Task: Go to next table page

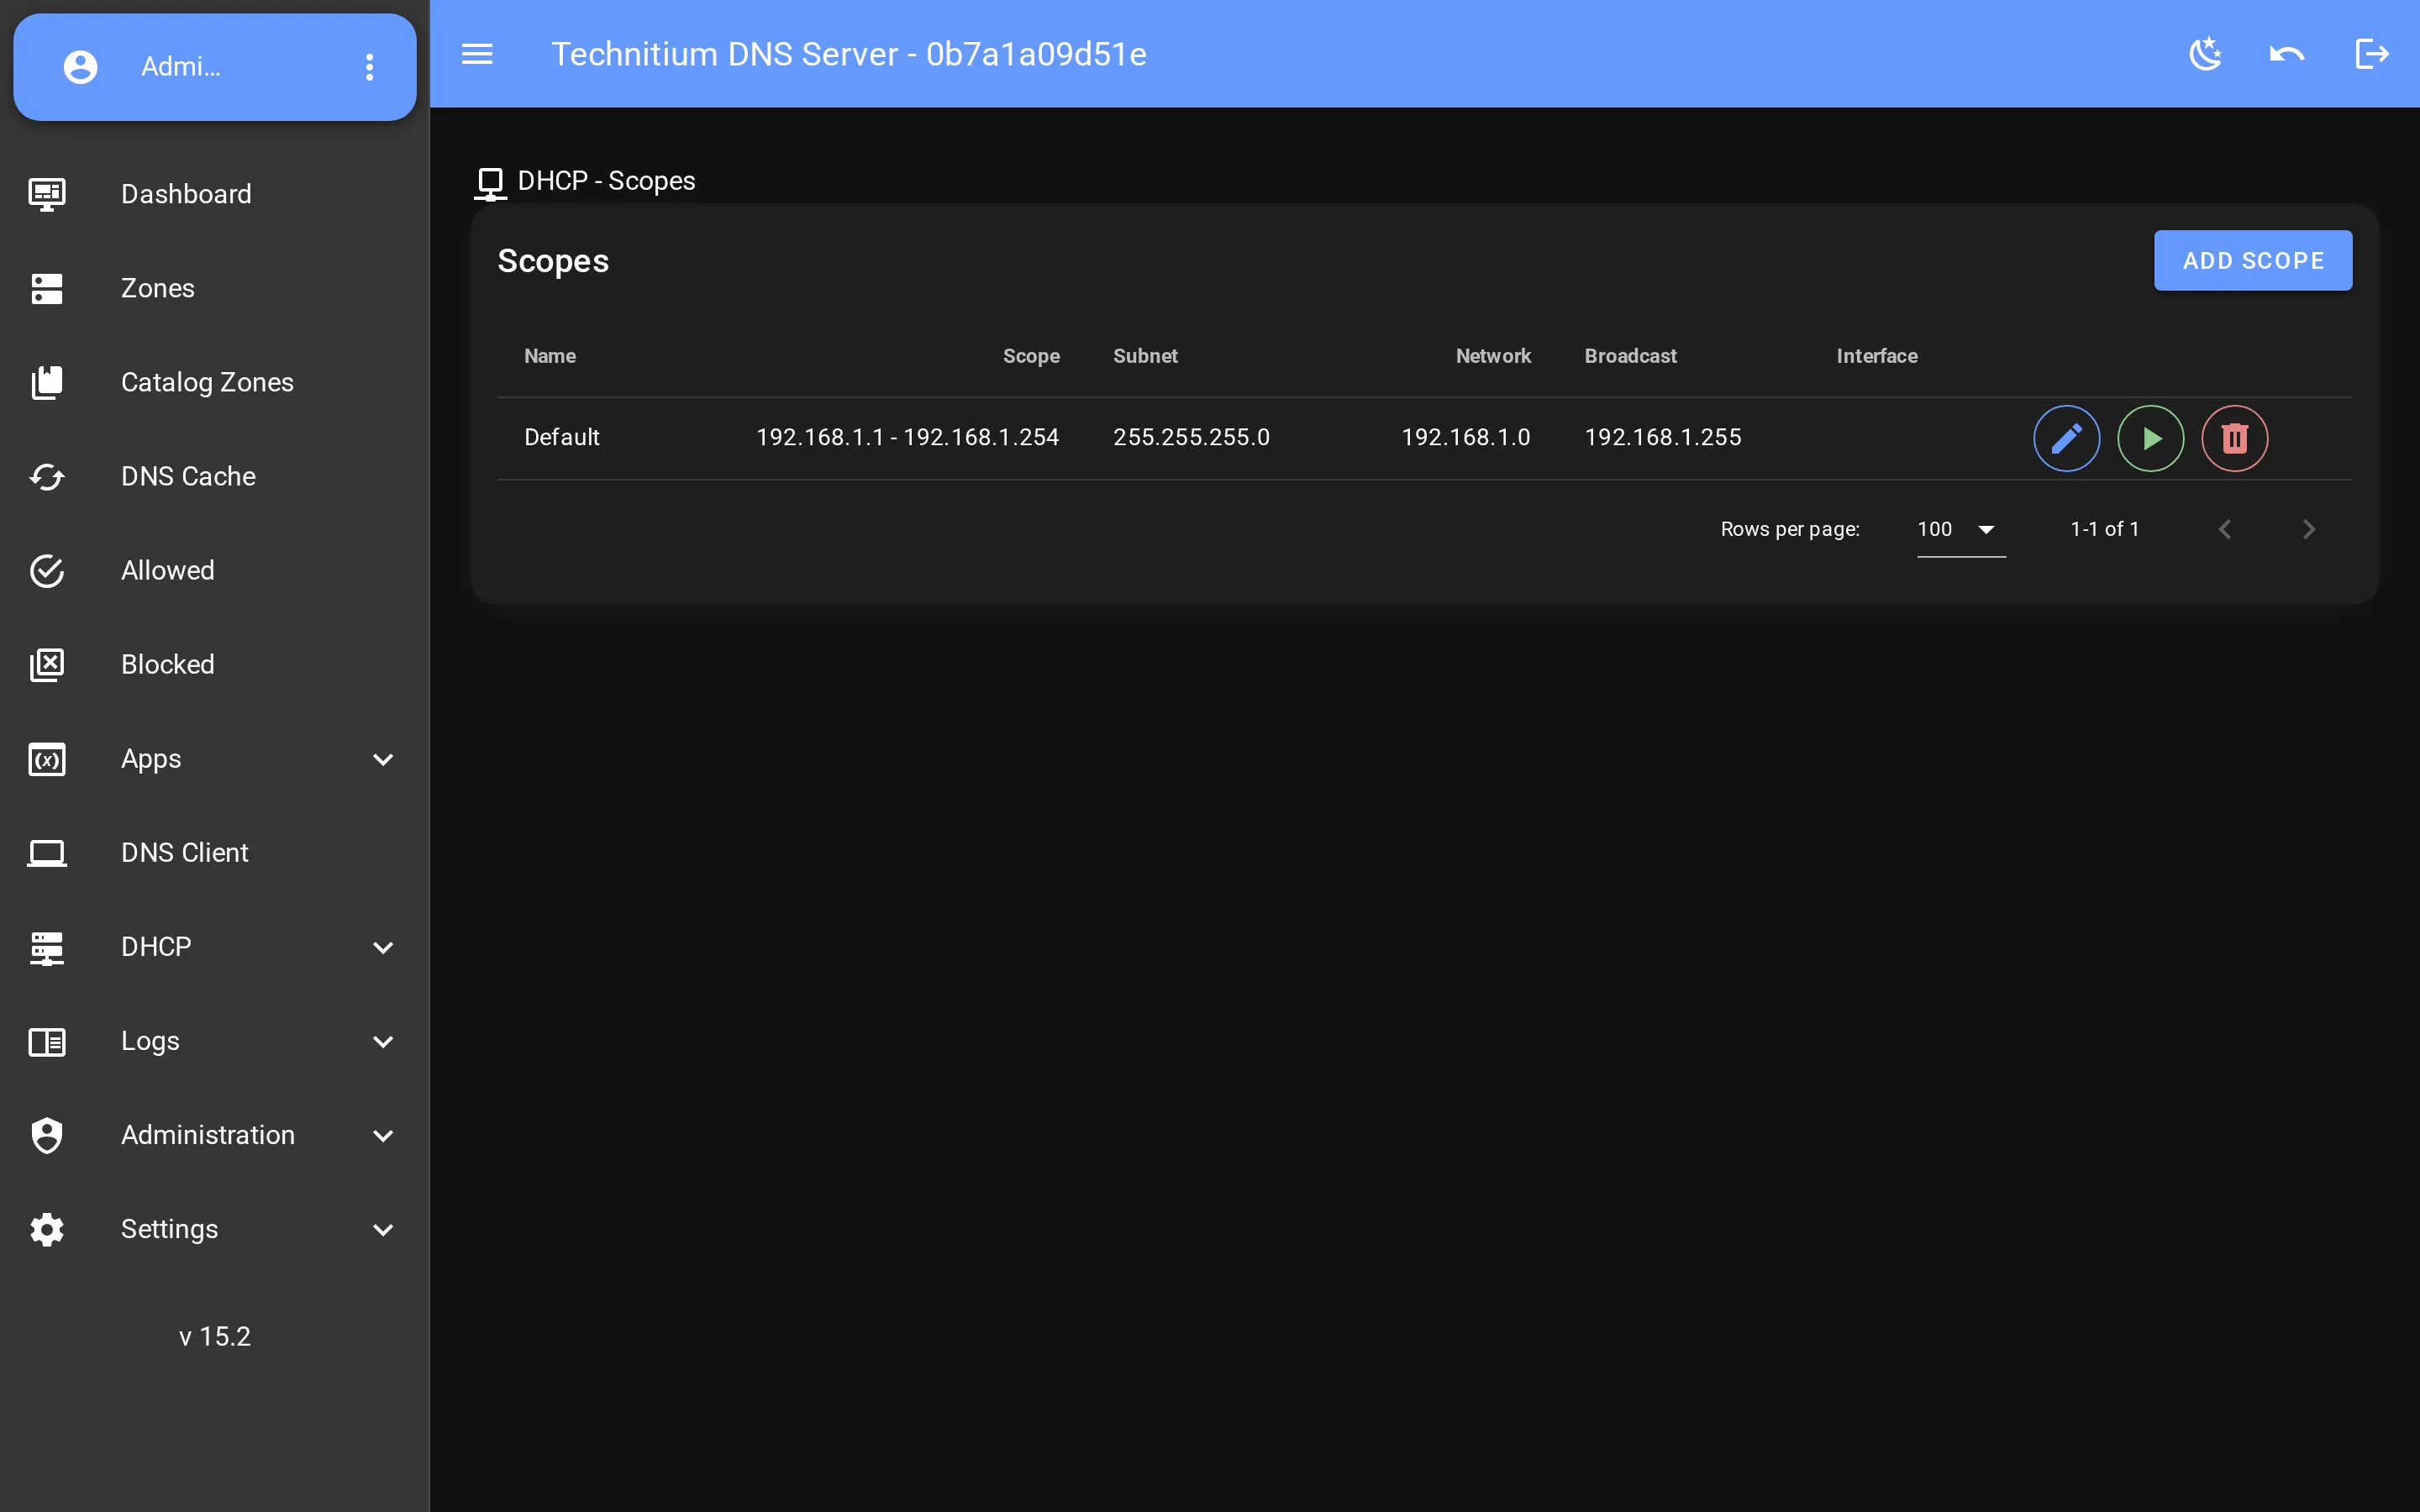Action: (2309, 529)
